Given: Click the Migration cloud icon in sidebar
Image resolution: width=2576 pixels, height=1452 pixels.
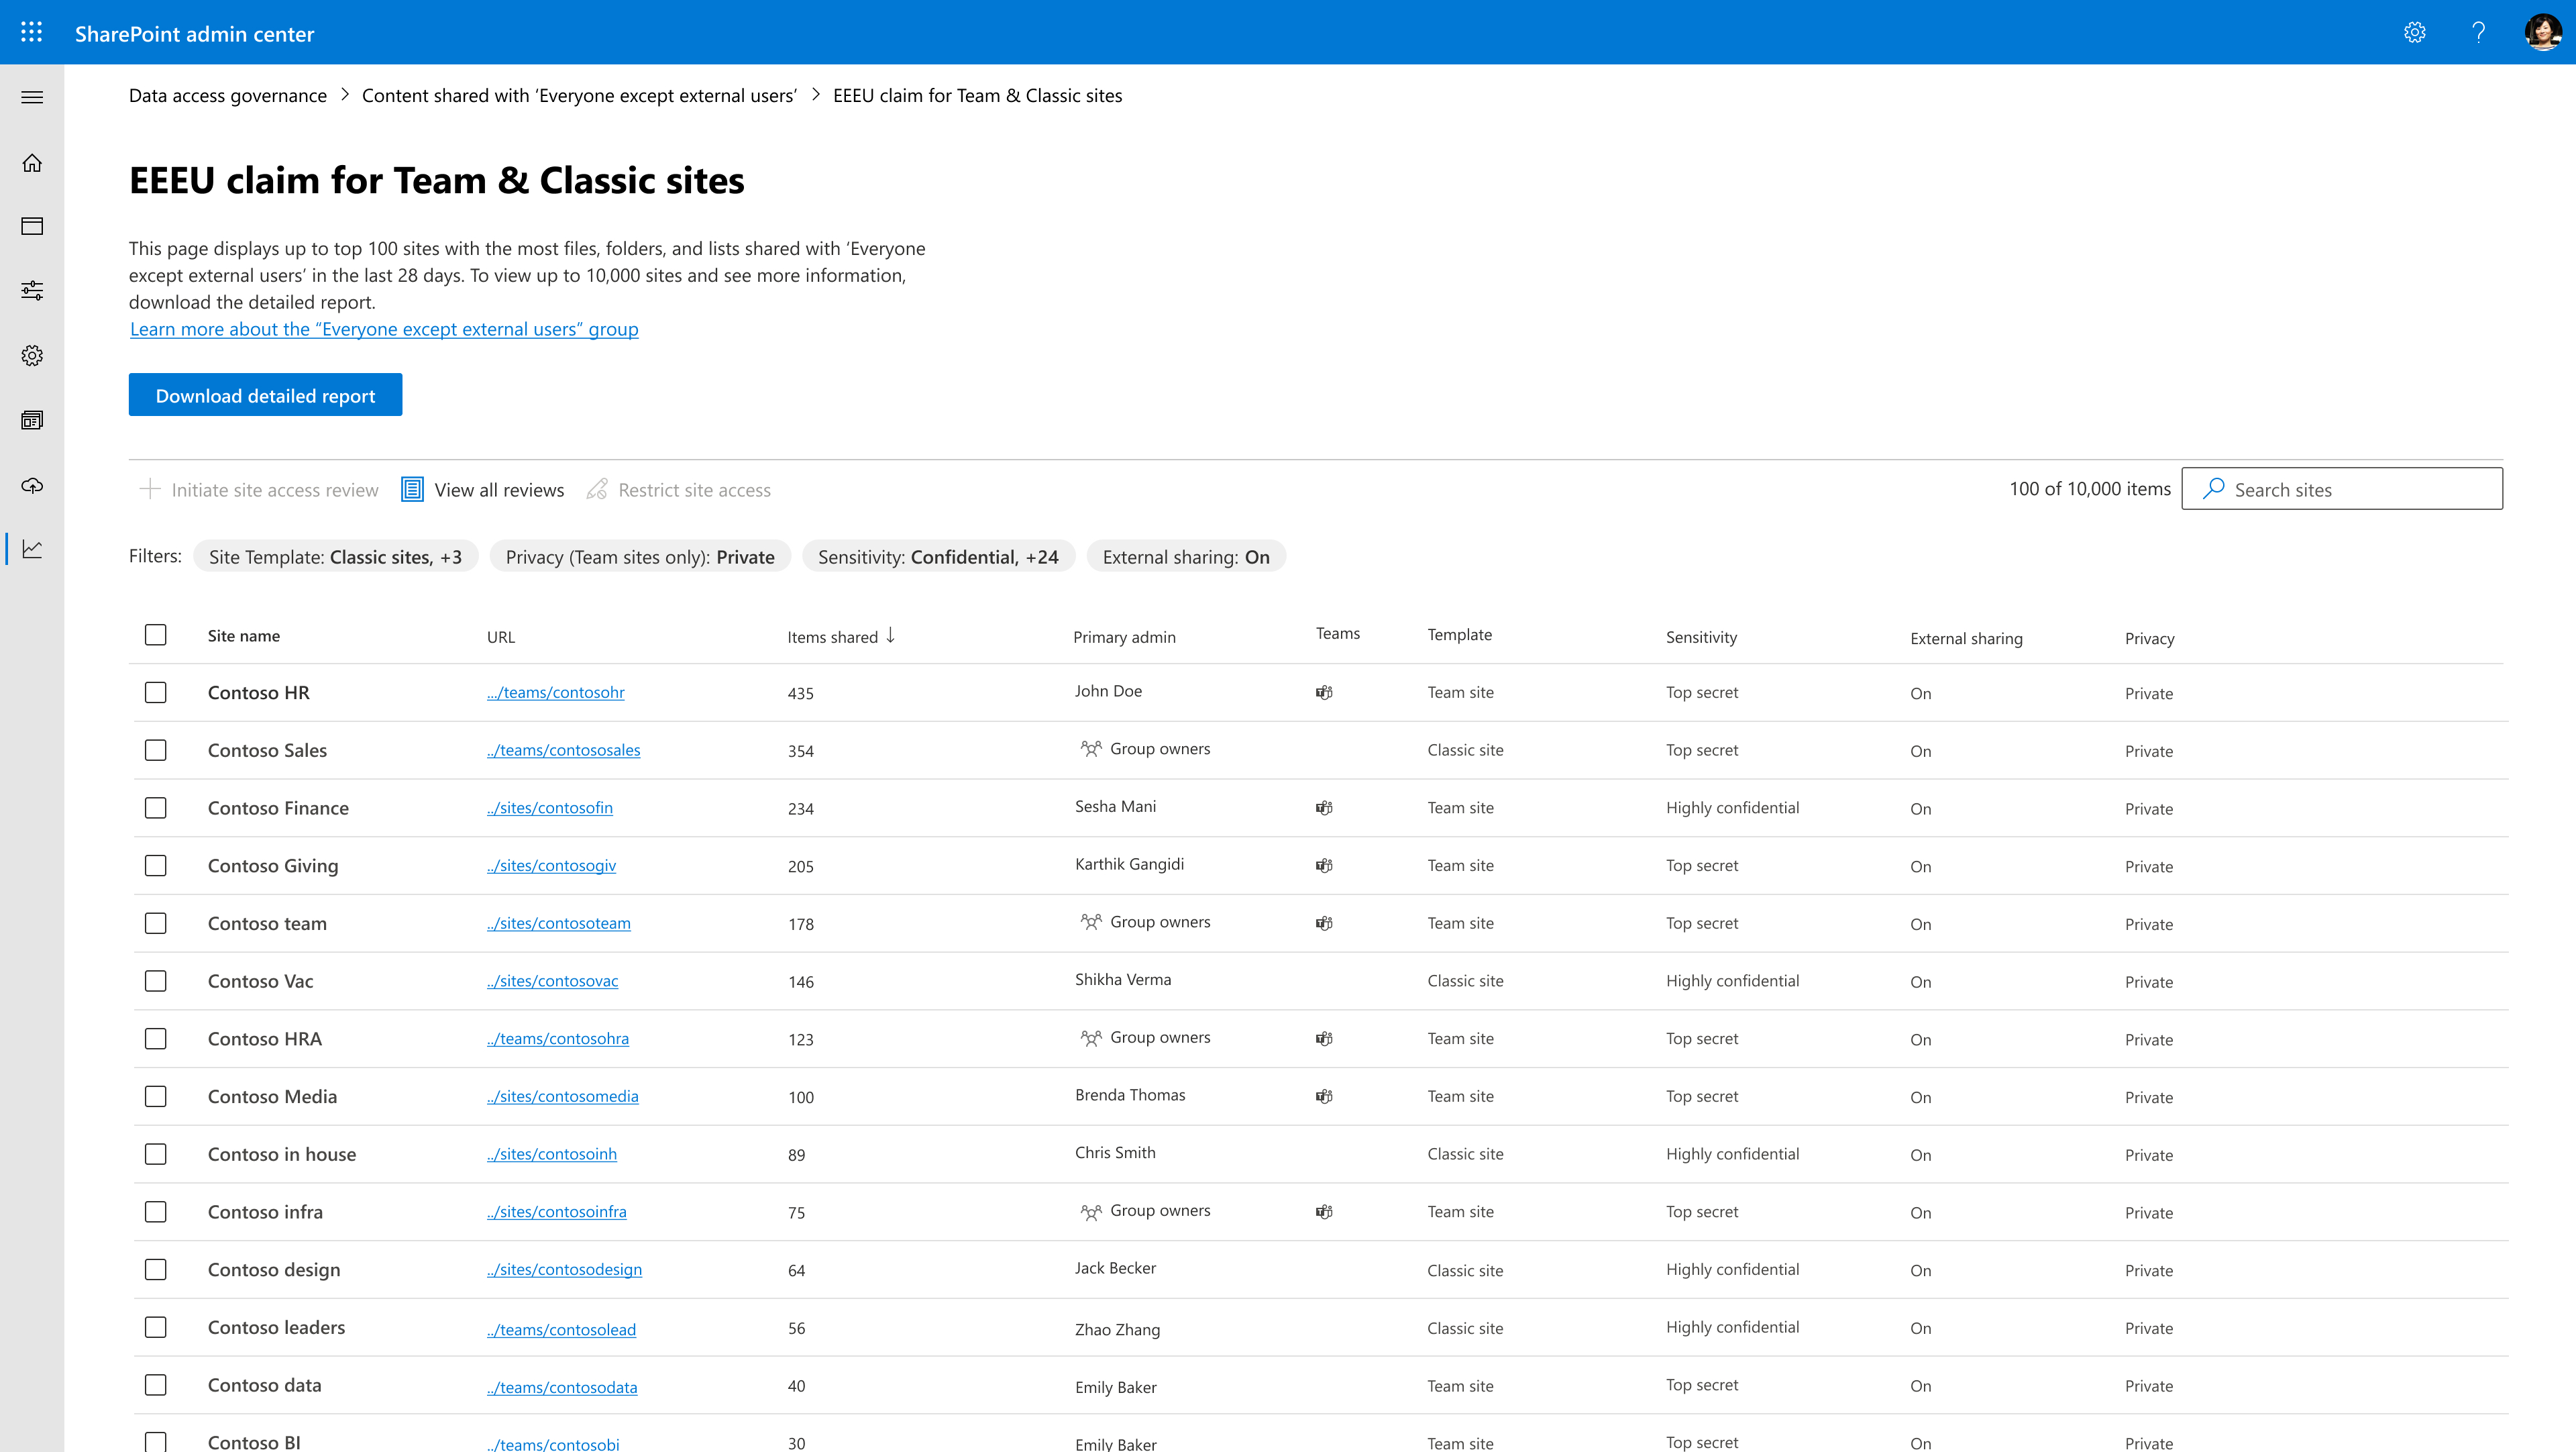Looking at the screenshot, I should pyautogui.click(x=32, y=485).
